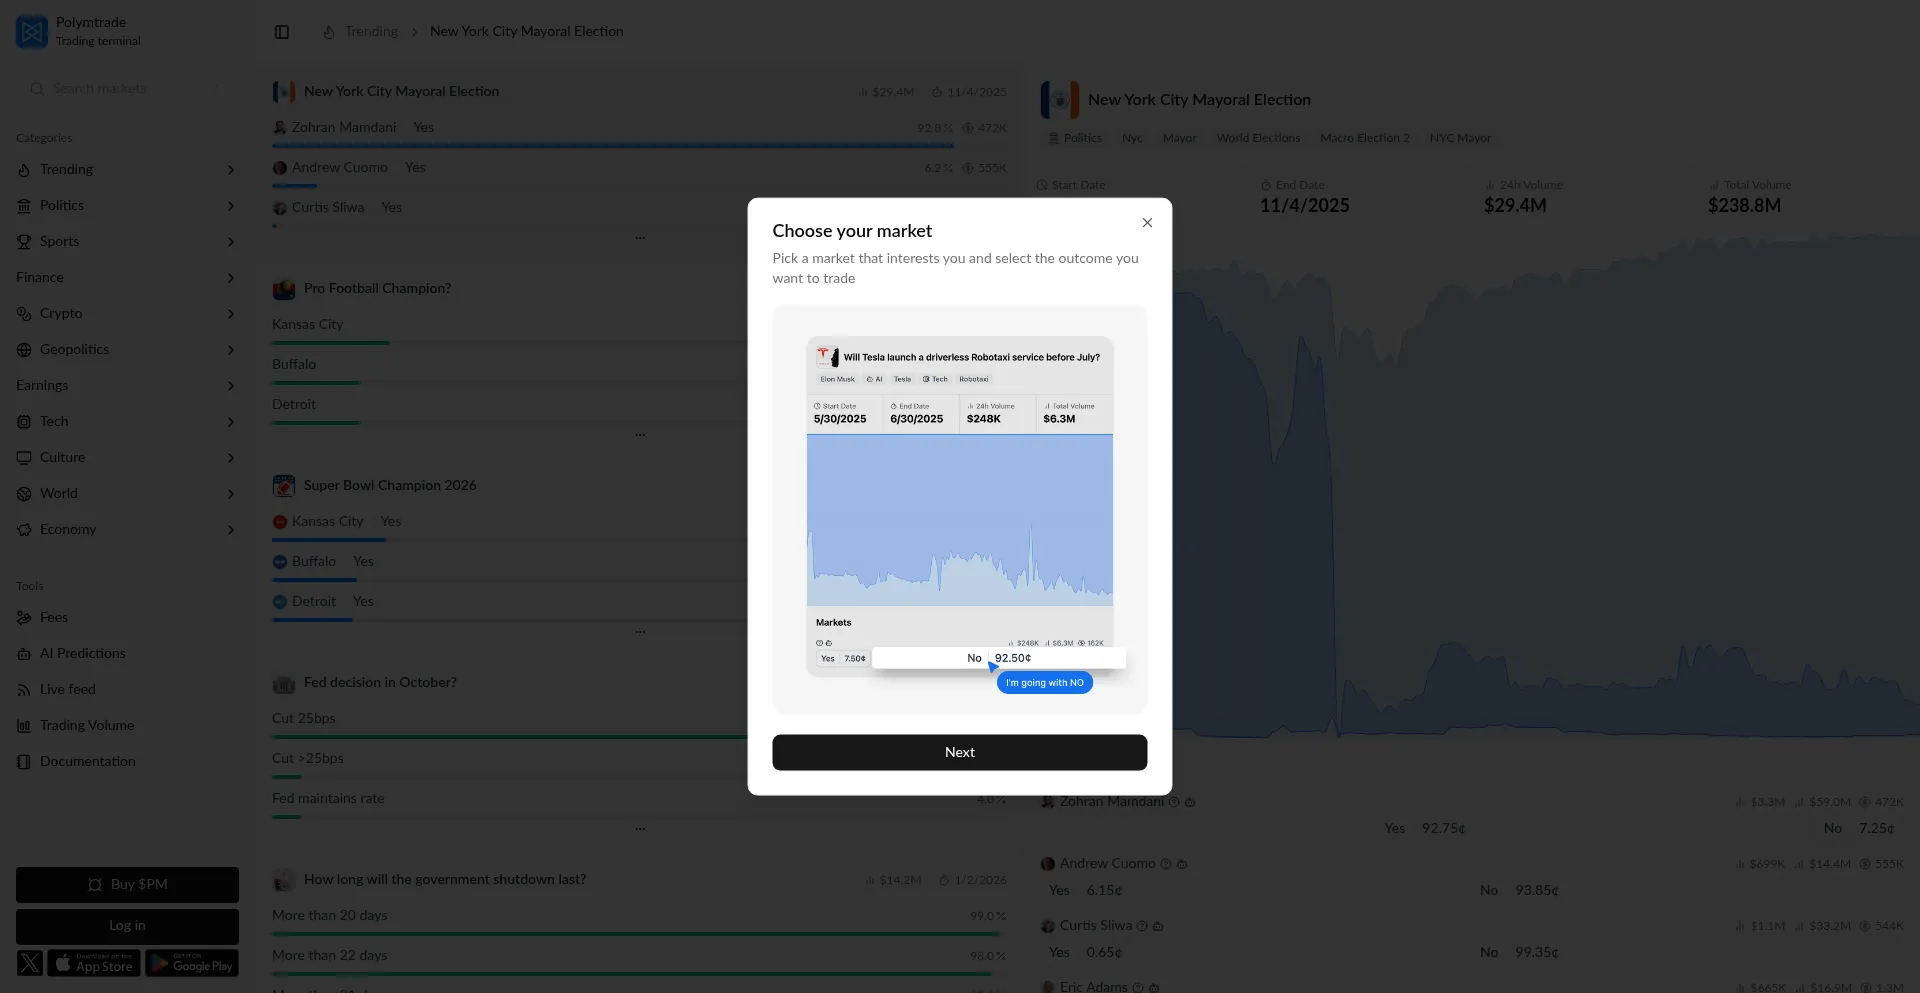Viewport: 1920px width, 993px height.
Task: Open the Live feed tool
Action: [67, 689]
